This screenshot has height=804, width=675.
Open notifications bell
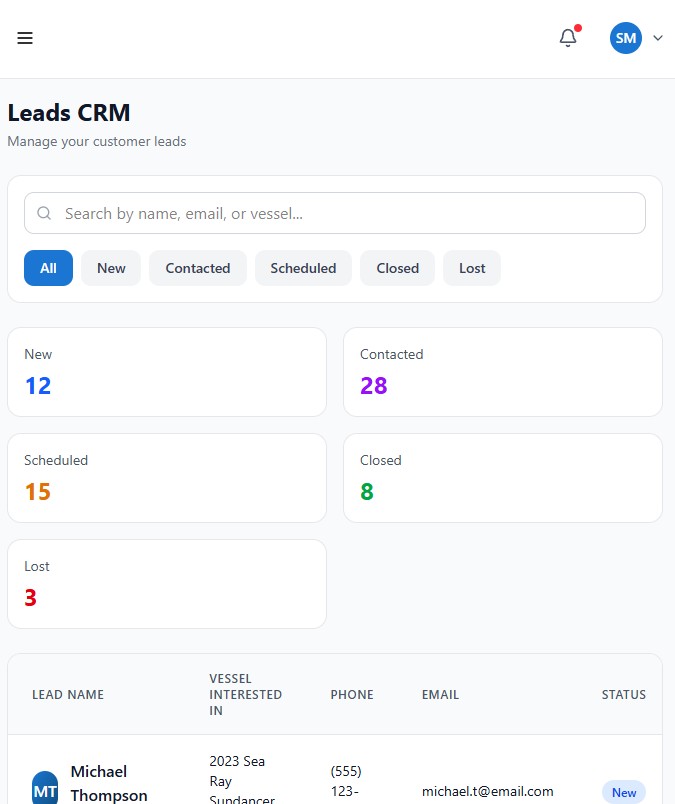click(x=568, y=38)
